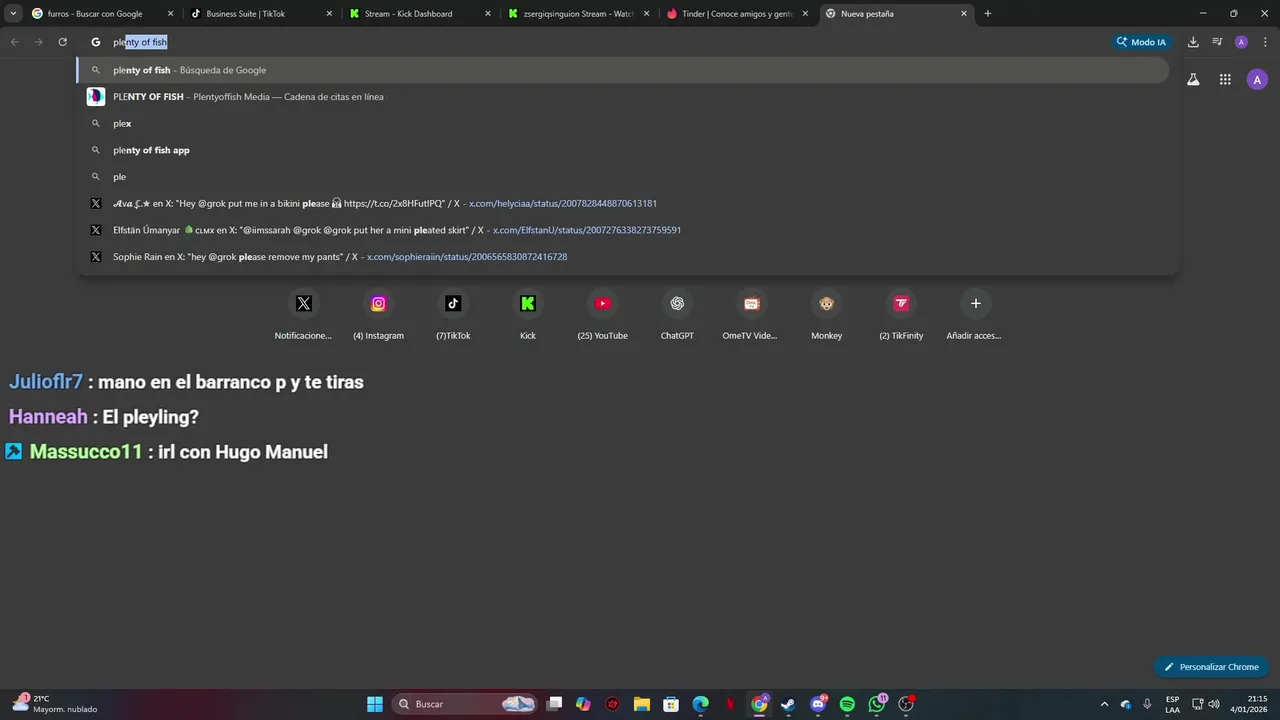Open the X post suggestion by Sophie Rain
This screenshot has height=720, width=1280.
(622, 257)
